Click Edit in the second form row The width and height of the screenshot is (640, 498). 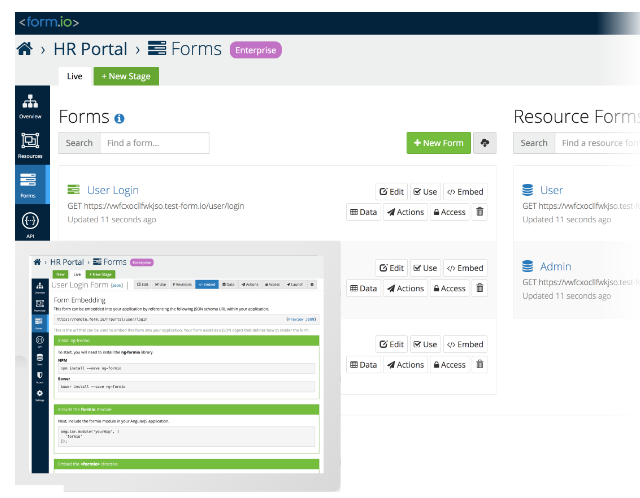(x=391, y=268)
